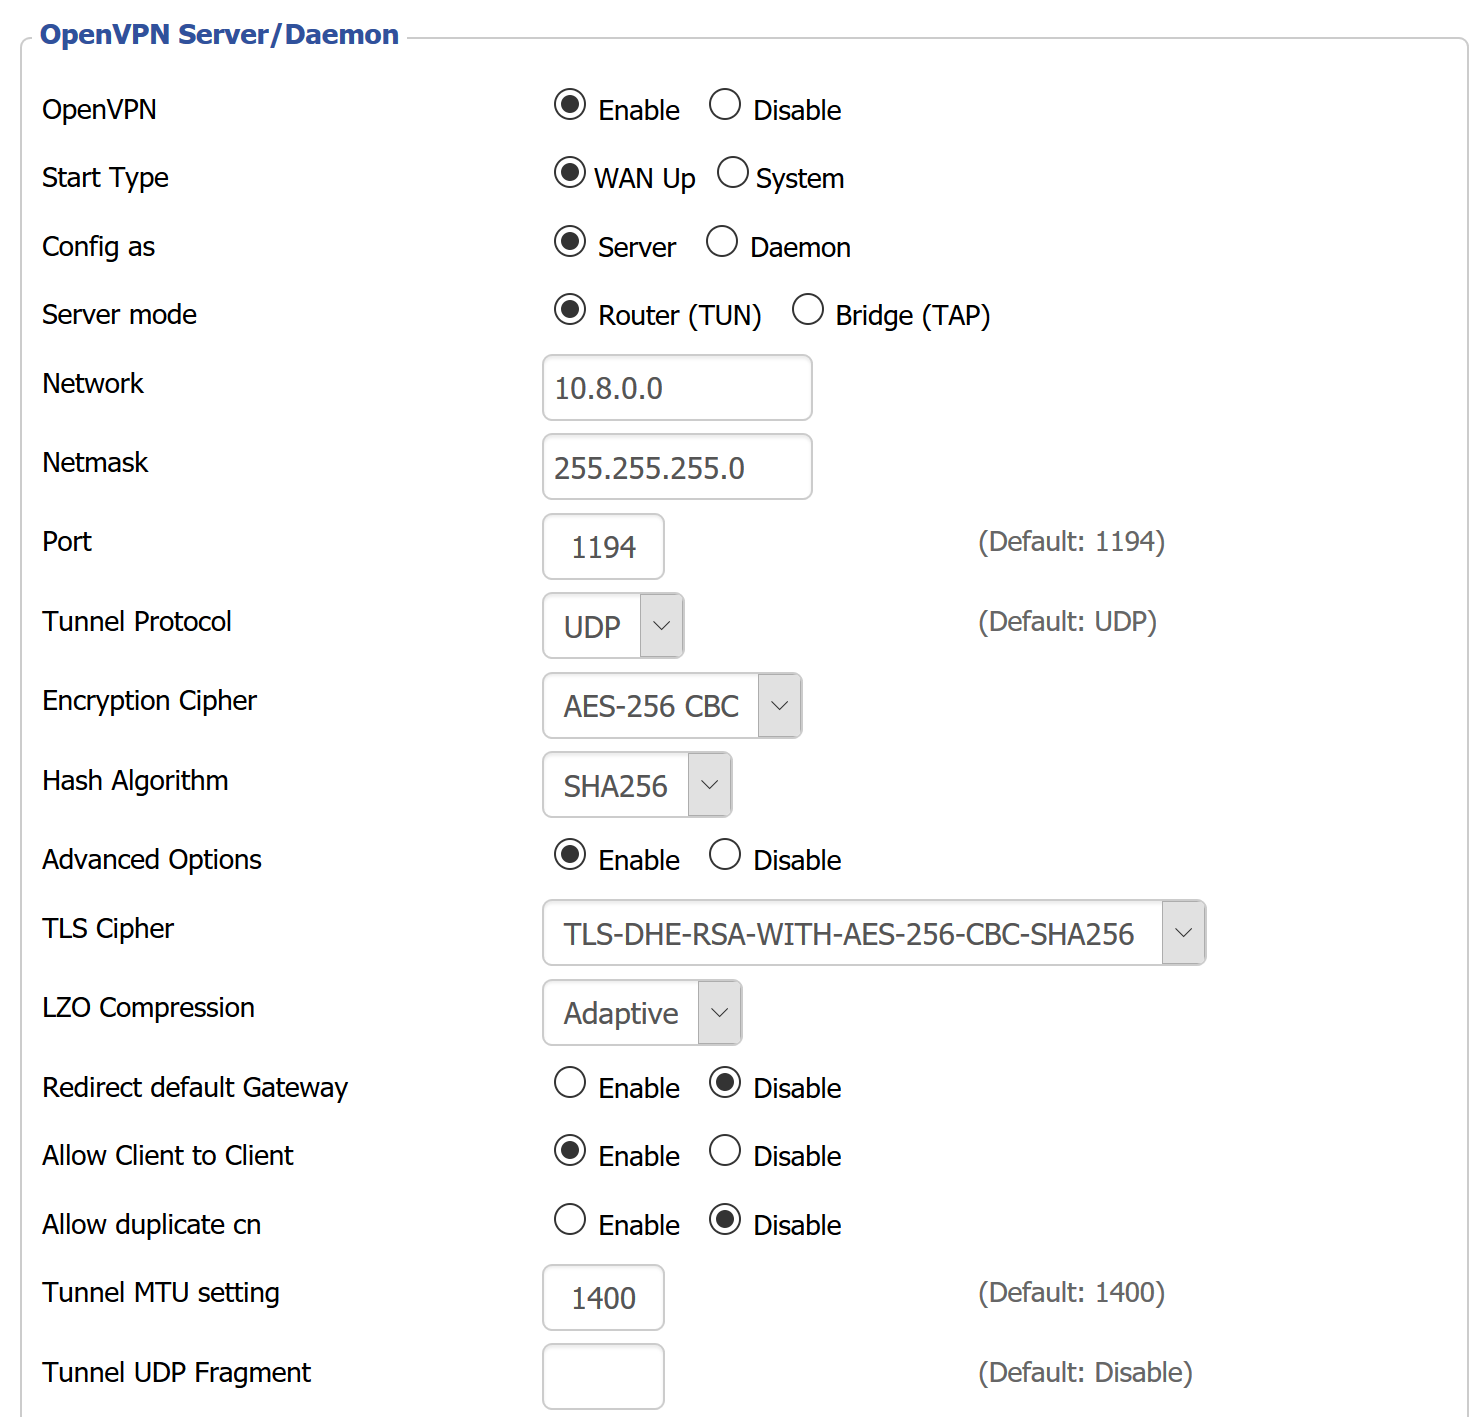
Task: Open the TLS Cipher dropdown
Action: click(874, 933)
